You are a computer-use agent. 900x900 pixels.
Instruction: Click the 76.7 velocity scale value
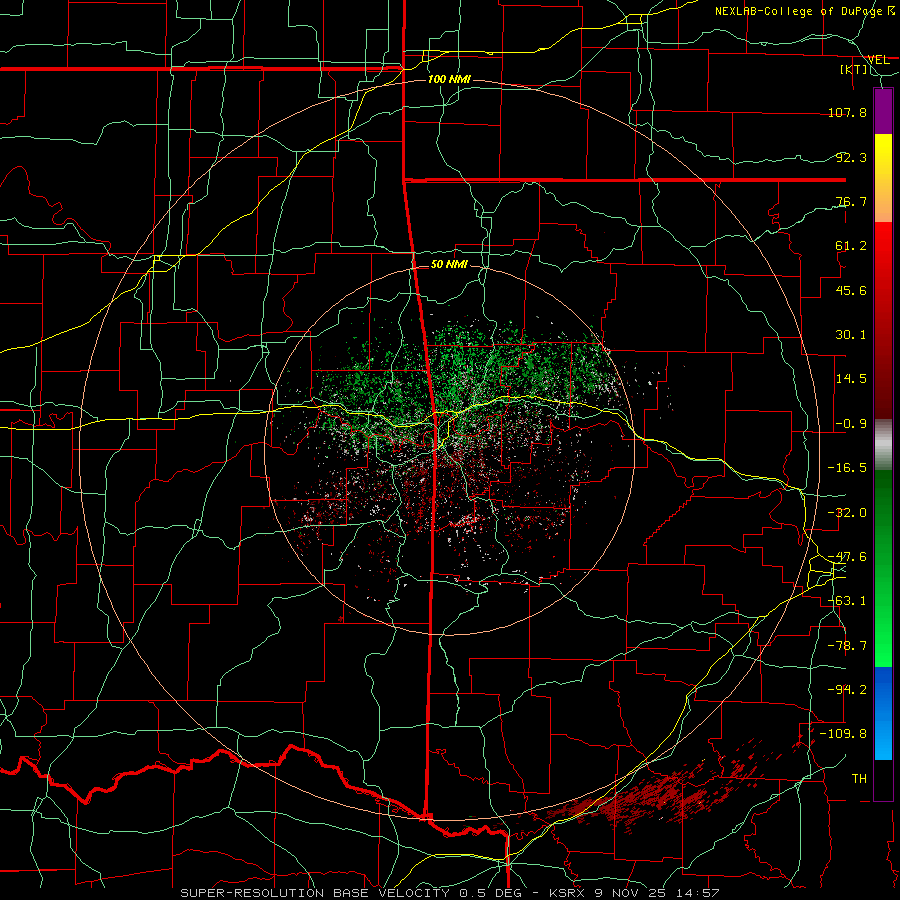851,201
